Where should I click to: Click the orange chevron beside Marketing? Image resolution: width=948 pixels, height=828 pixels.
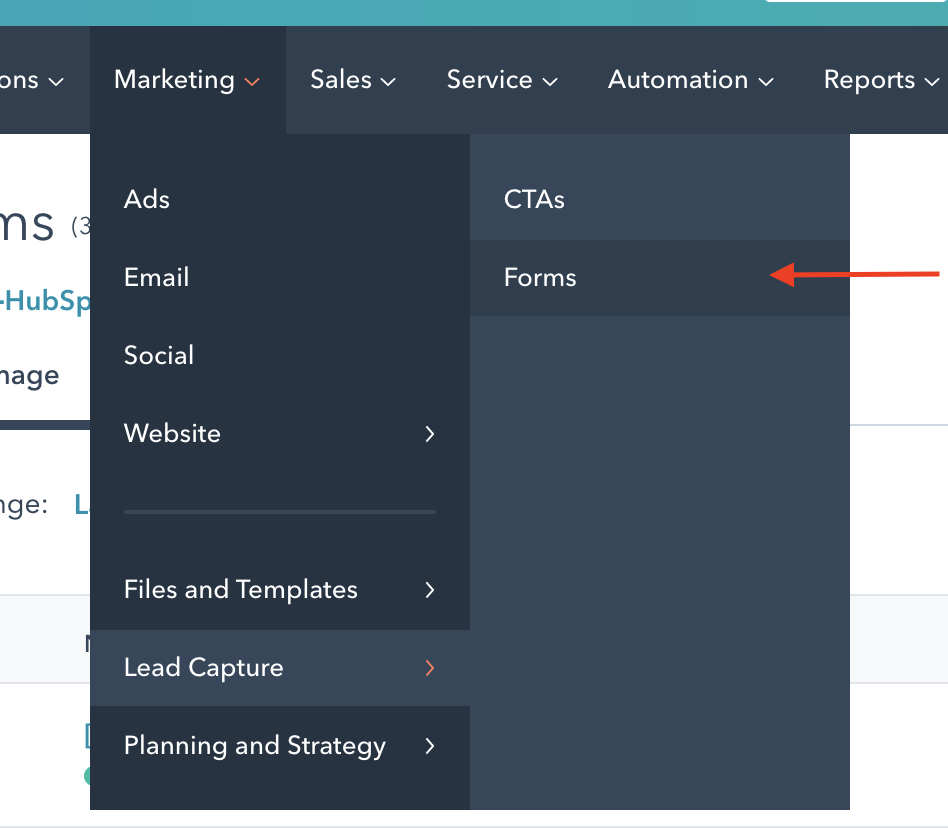[x=252, y=82]
